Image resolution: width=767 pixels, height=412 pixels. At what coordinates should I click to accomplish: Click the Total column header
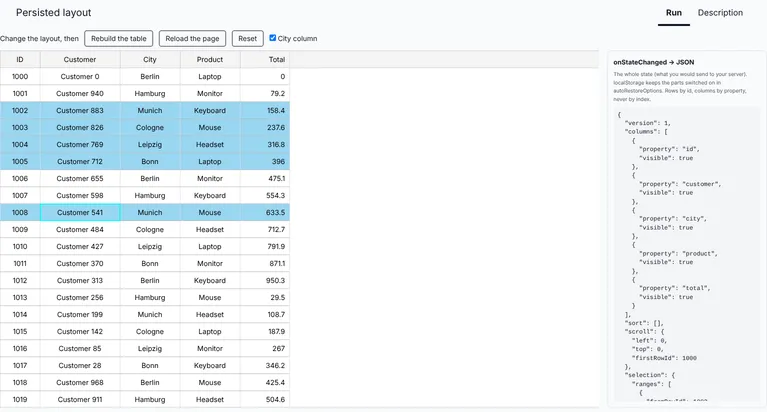[265, 59]
